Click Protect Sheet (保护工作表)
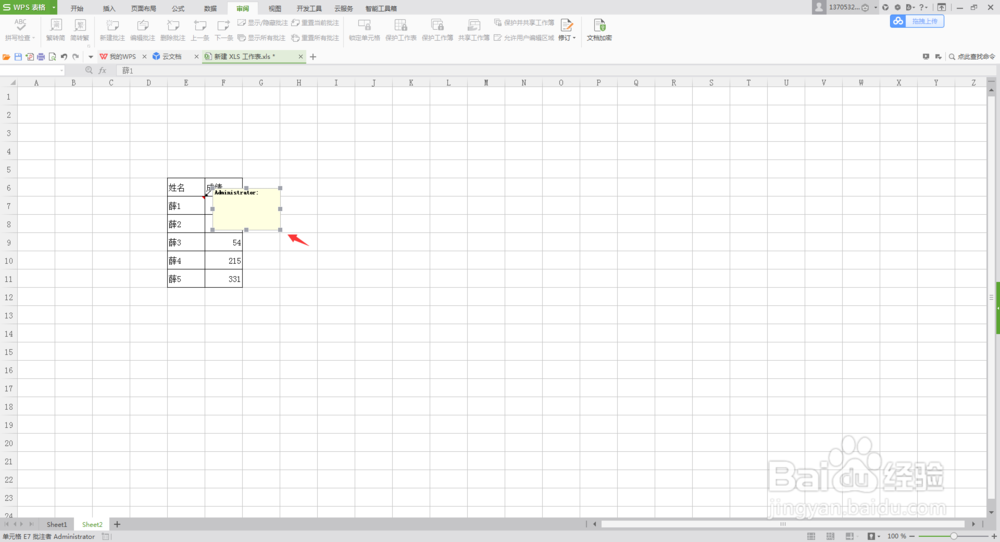 tap(401, 29)
